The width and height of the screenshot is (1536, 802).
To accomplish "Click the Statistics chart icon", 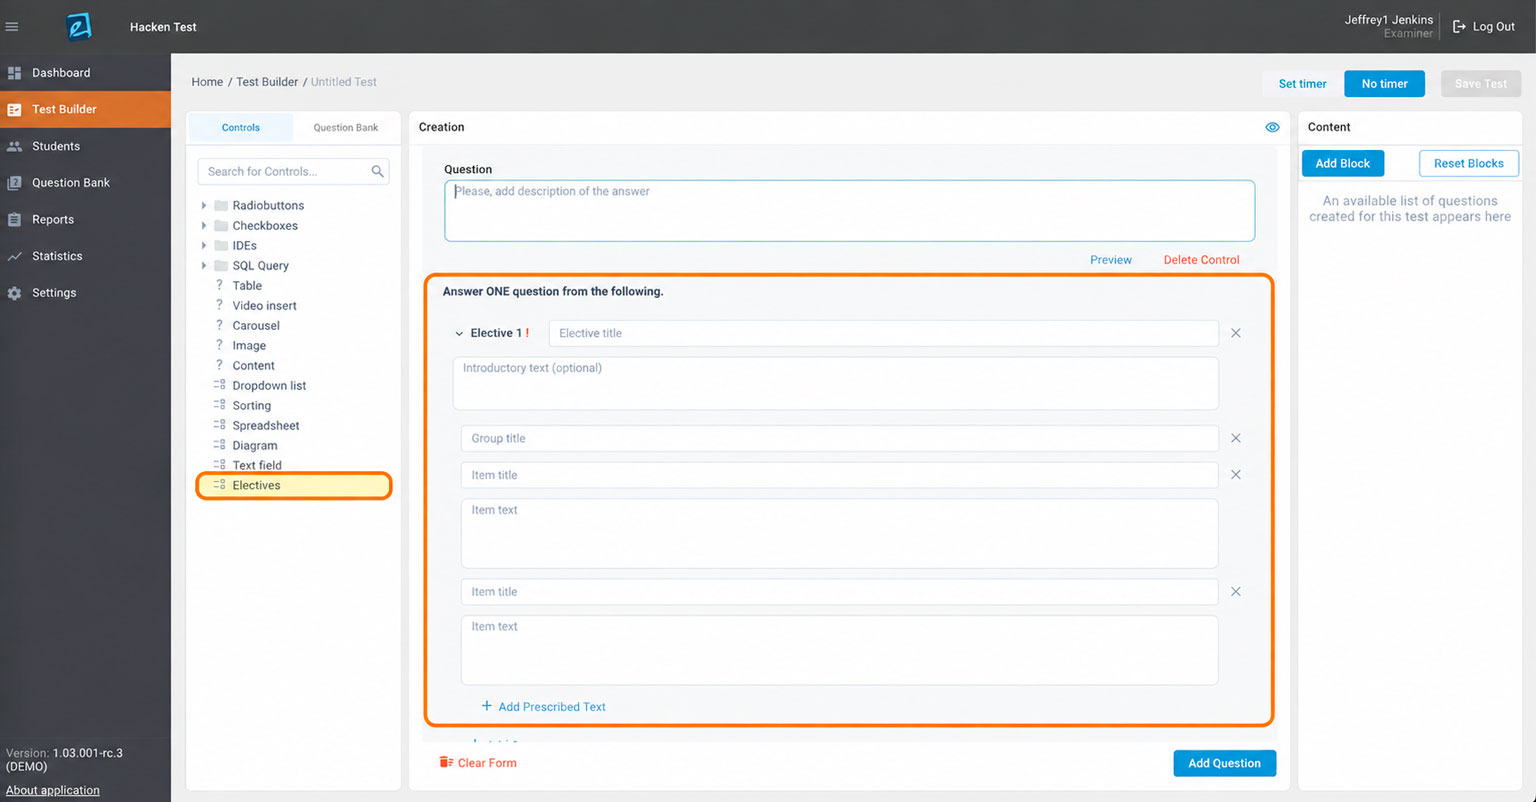I will [14, 256].
